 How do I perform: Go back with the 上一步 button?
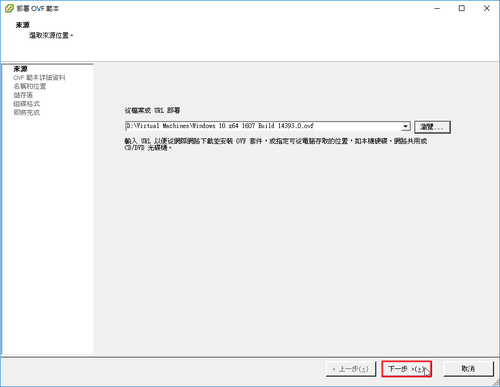(351, 369)
